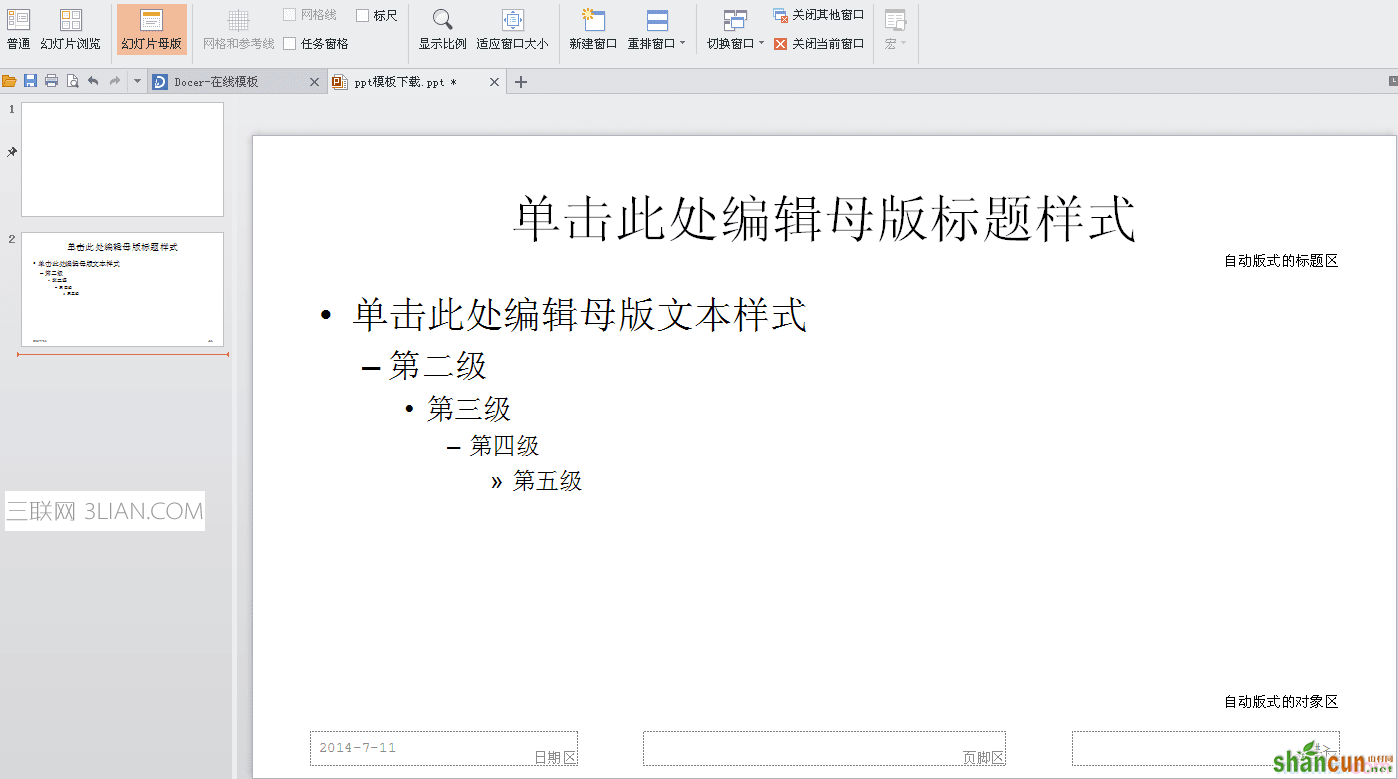Open Grid and Guides (网格和参考线)
The width and height of the screenshot is (1398, 779).
pyautogui.click(x=238, y=29)
